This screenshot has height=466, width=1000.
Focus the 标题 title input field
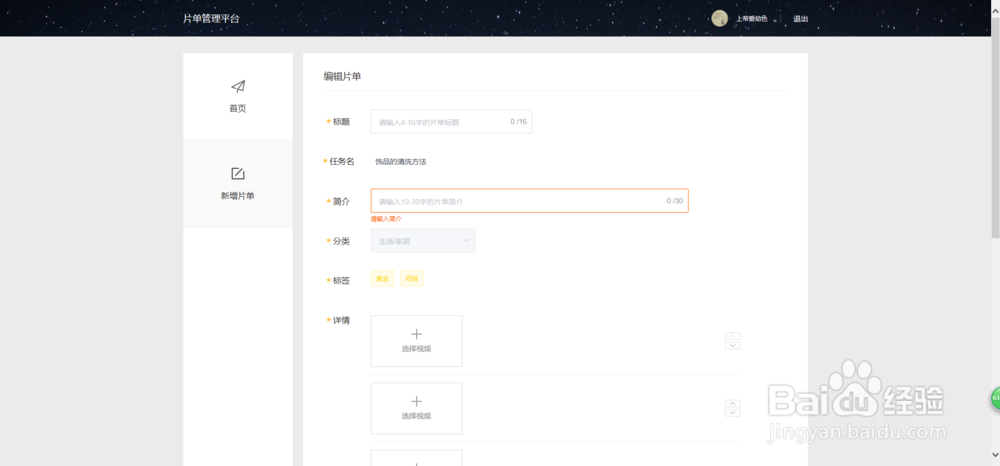(x=440, y=122)
